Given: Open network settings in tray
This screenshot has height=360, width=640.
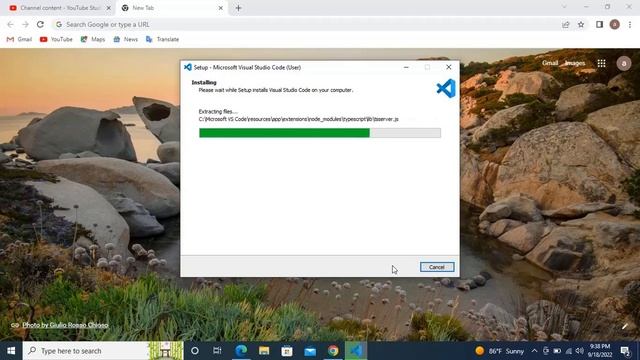Looking at the screenshot, I should (x=569, y=351).
